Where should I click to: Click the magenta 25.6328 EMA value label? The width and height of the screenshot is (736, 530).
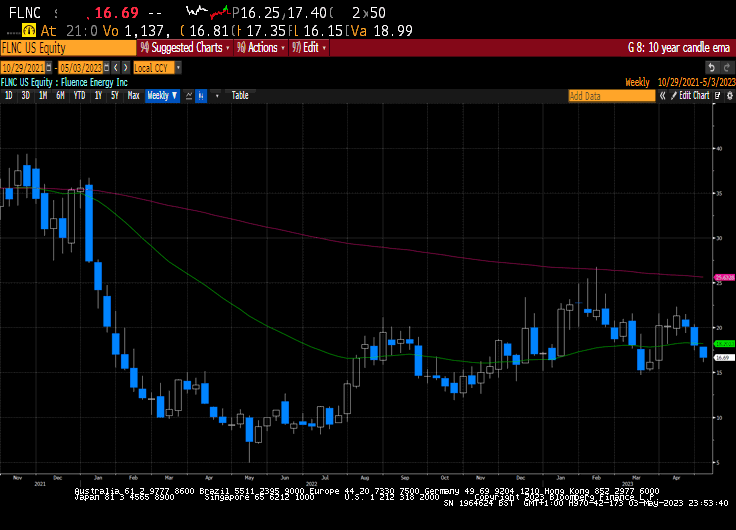725,277
